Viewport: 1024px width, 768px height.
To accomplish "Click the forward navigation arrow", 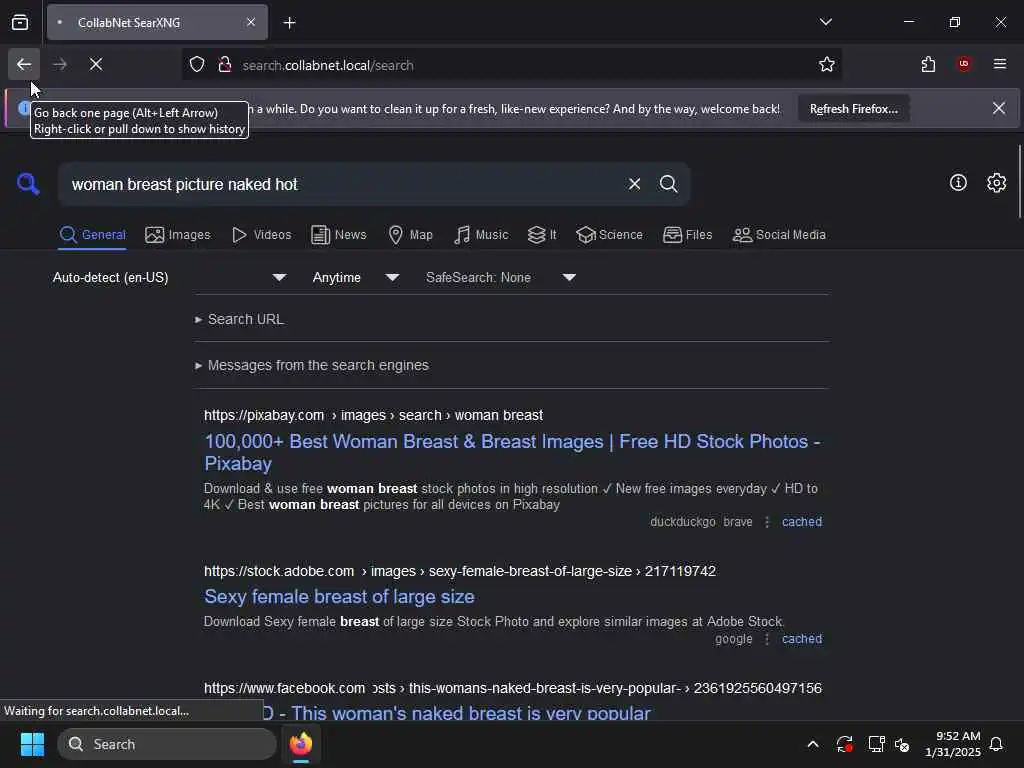I will point(60,64).
